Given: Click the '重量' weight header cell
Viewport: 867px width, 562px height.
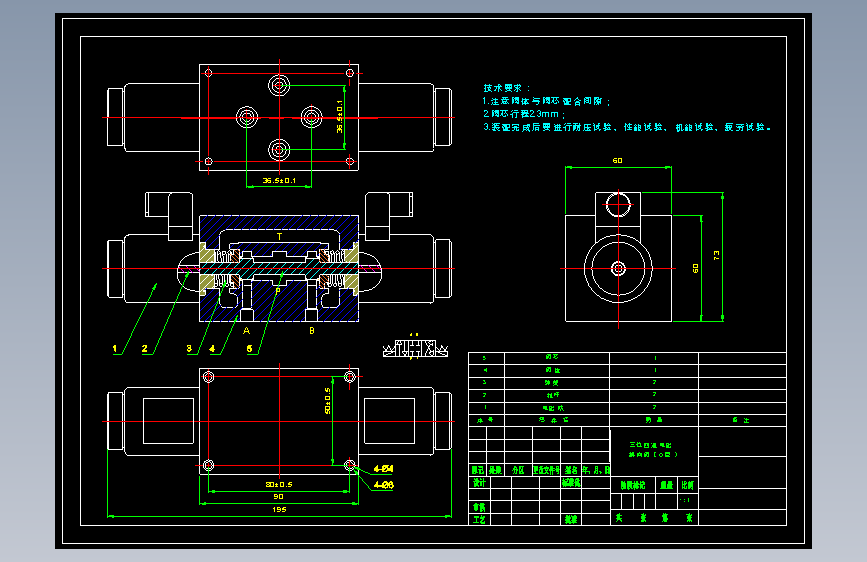Looking at the screenshot, I should (666, 485).
